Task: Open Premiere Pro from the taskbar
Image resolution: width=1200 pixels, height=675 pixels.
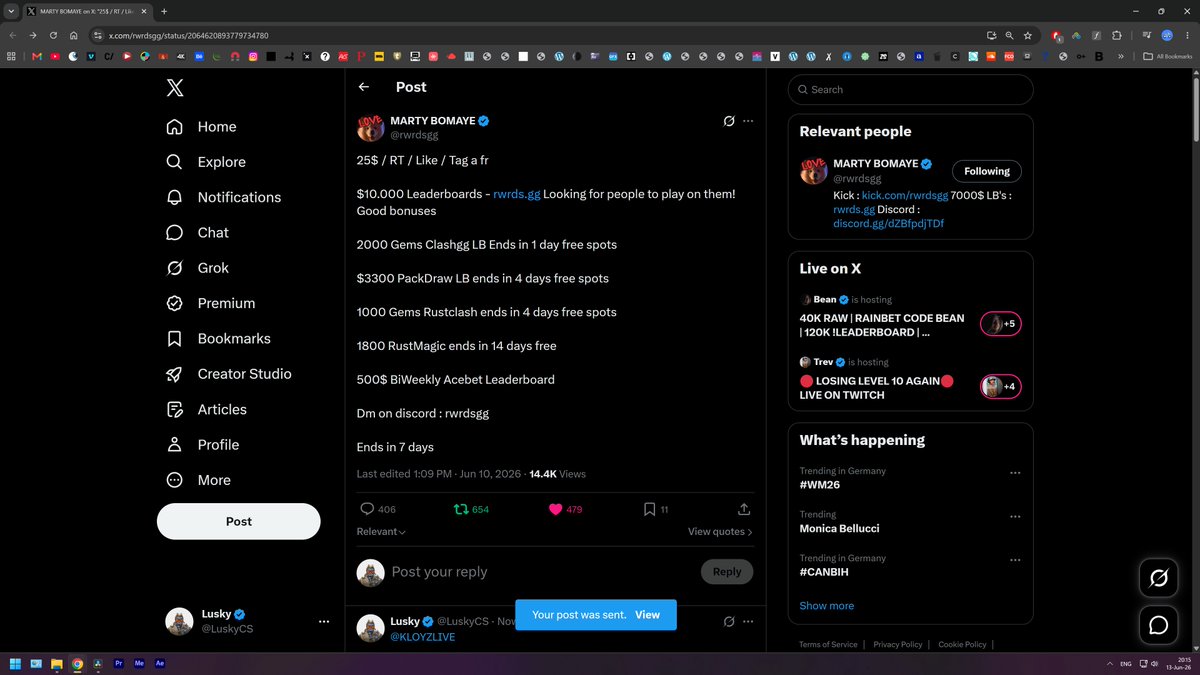Action: [119, 663]
